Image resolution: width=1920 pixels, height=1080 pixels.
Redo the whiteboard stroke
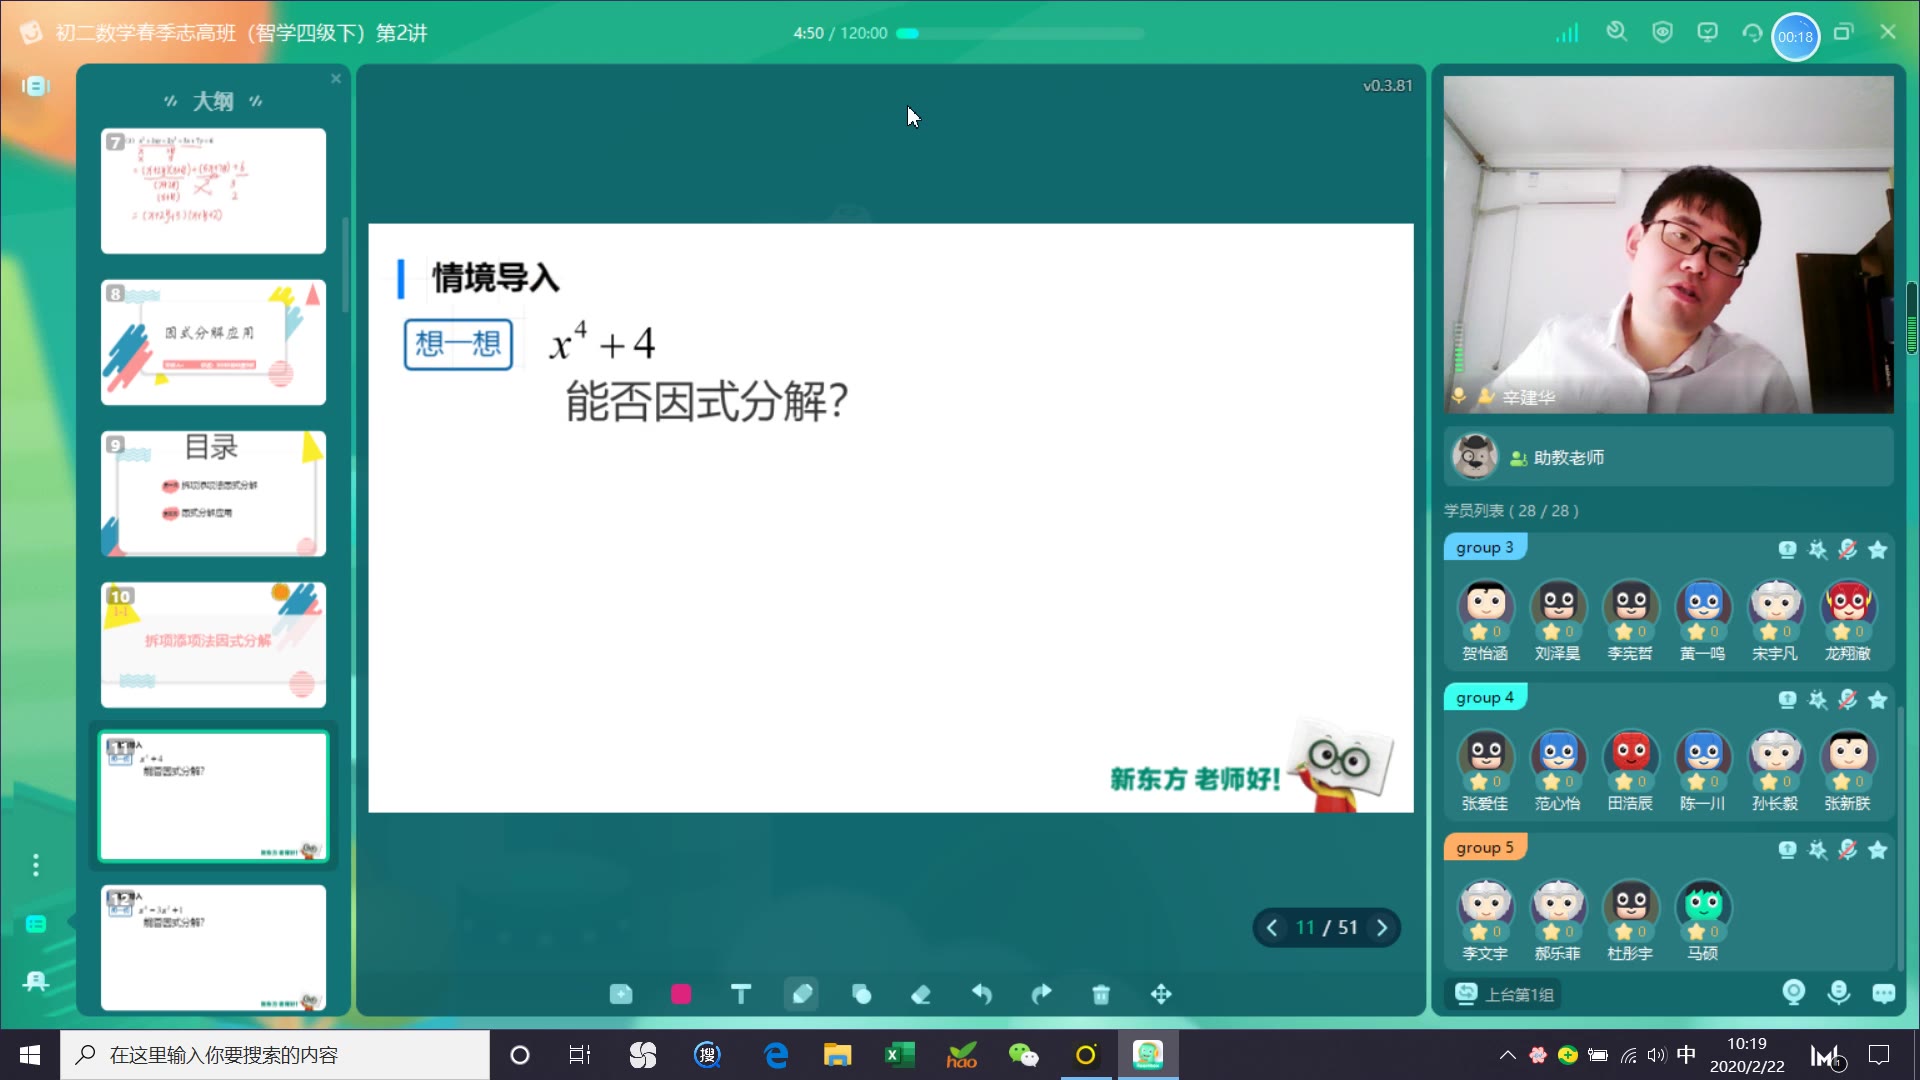pos(1041,994)
